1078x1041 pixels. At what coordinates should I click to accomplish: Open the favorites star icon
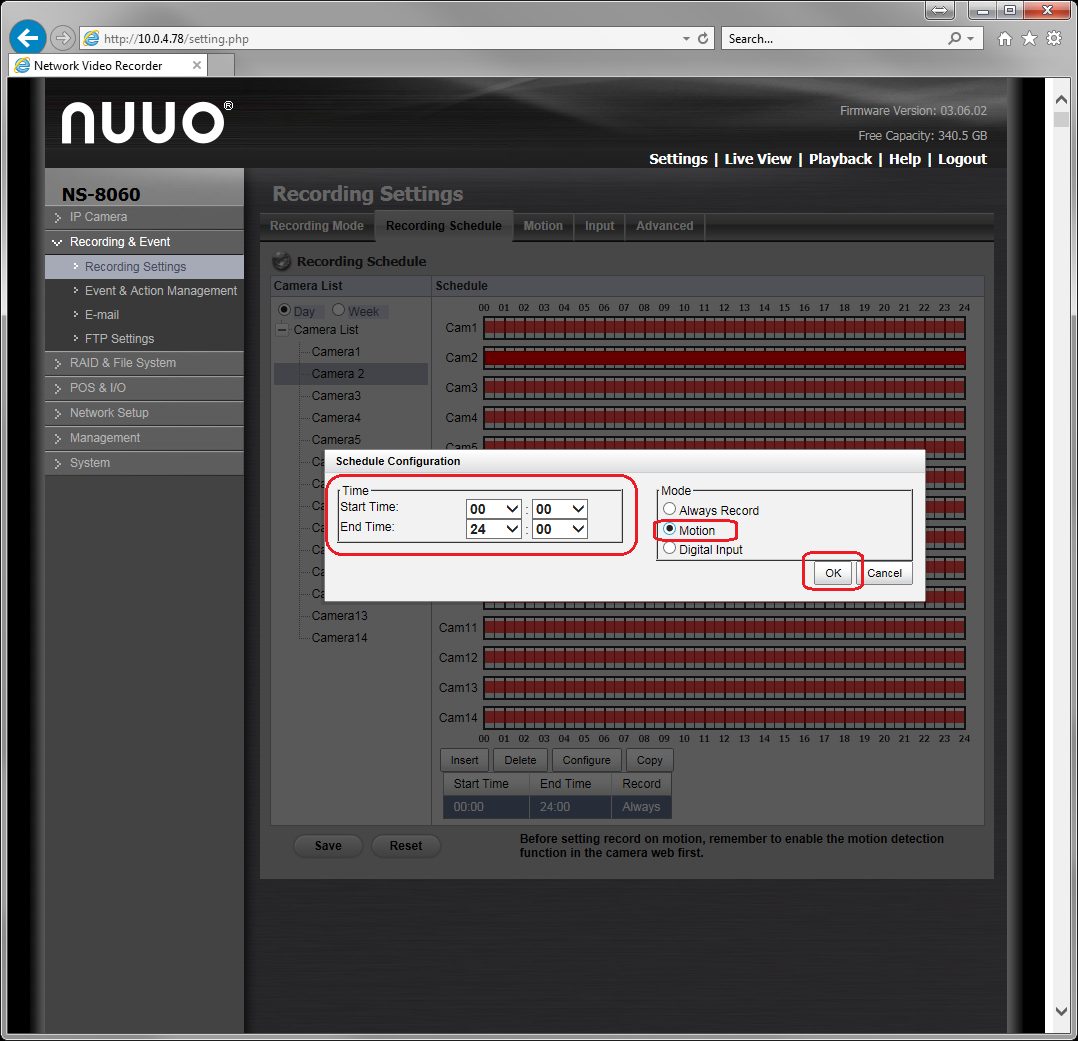click(1029, 39)
